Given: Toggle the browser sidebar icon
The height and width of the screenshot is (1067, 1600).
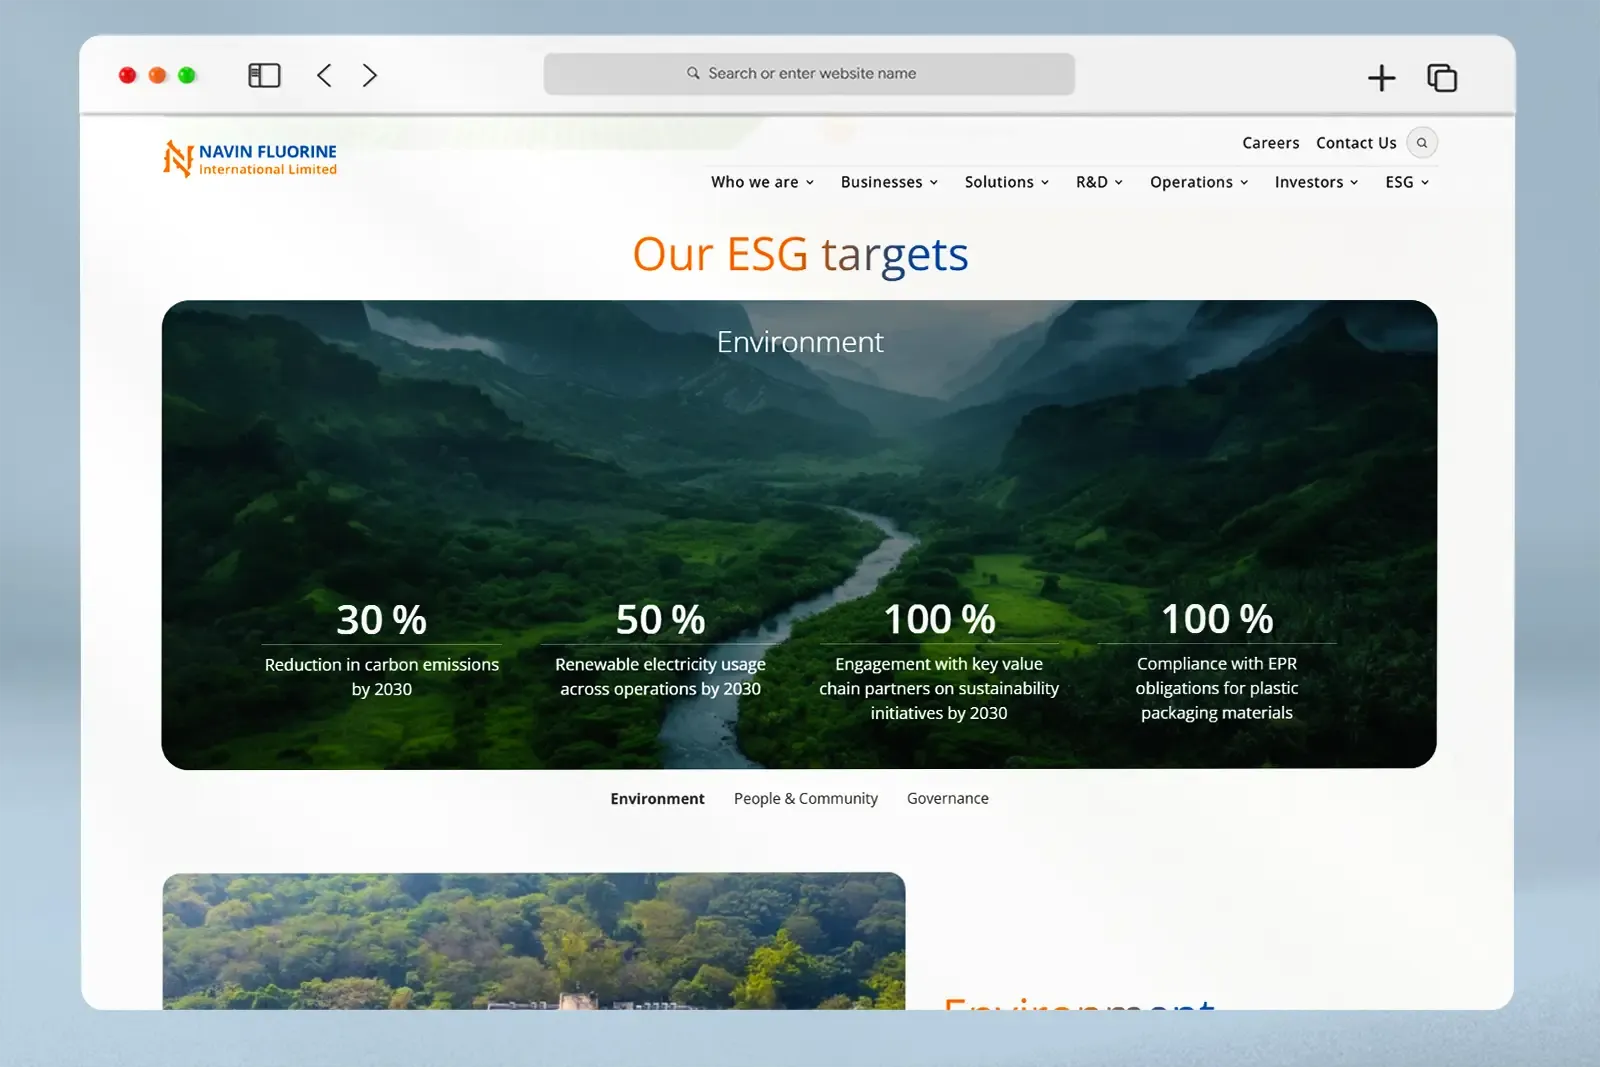Looking at the screenshot, I should point(264,75).
